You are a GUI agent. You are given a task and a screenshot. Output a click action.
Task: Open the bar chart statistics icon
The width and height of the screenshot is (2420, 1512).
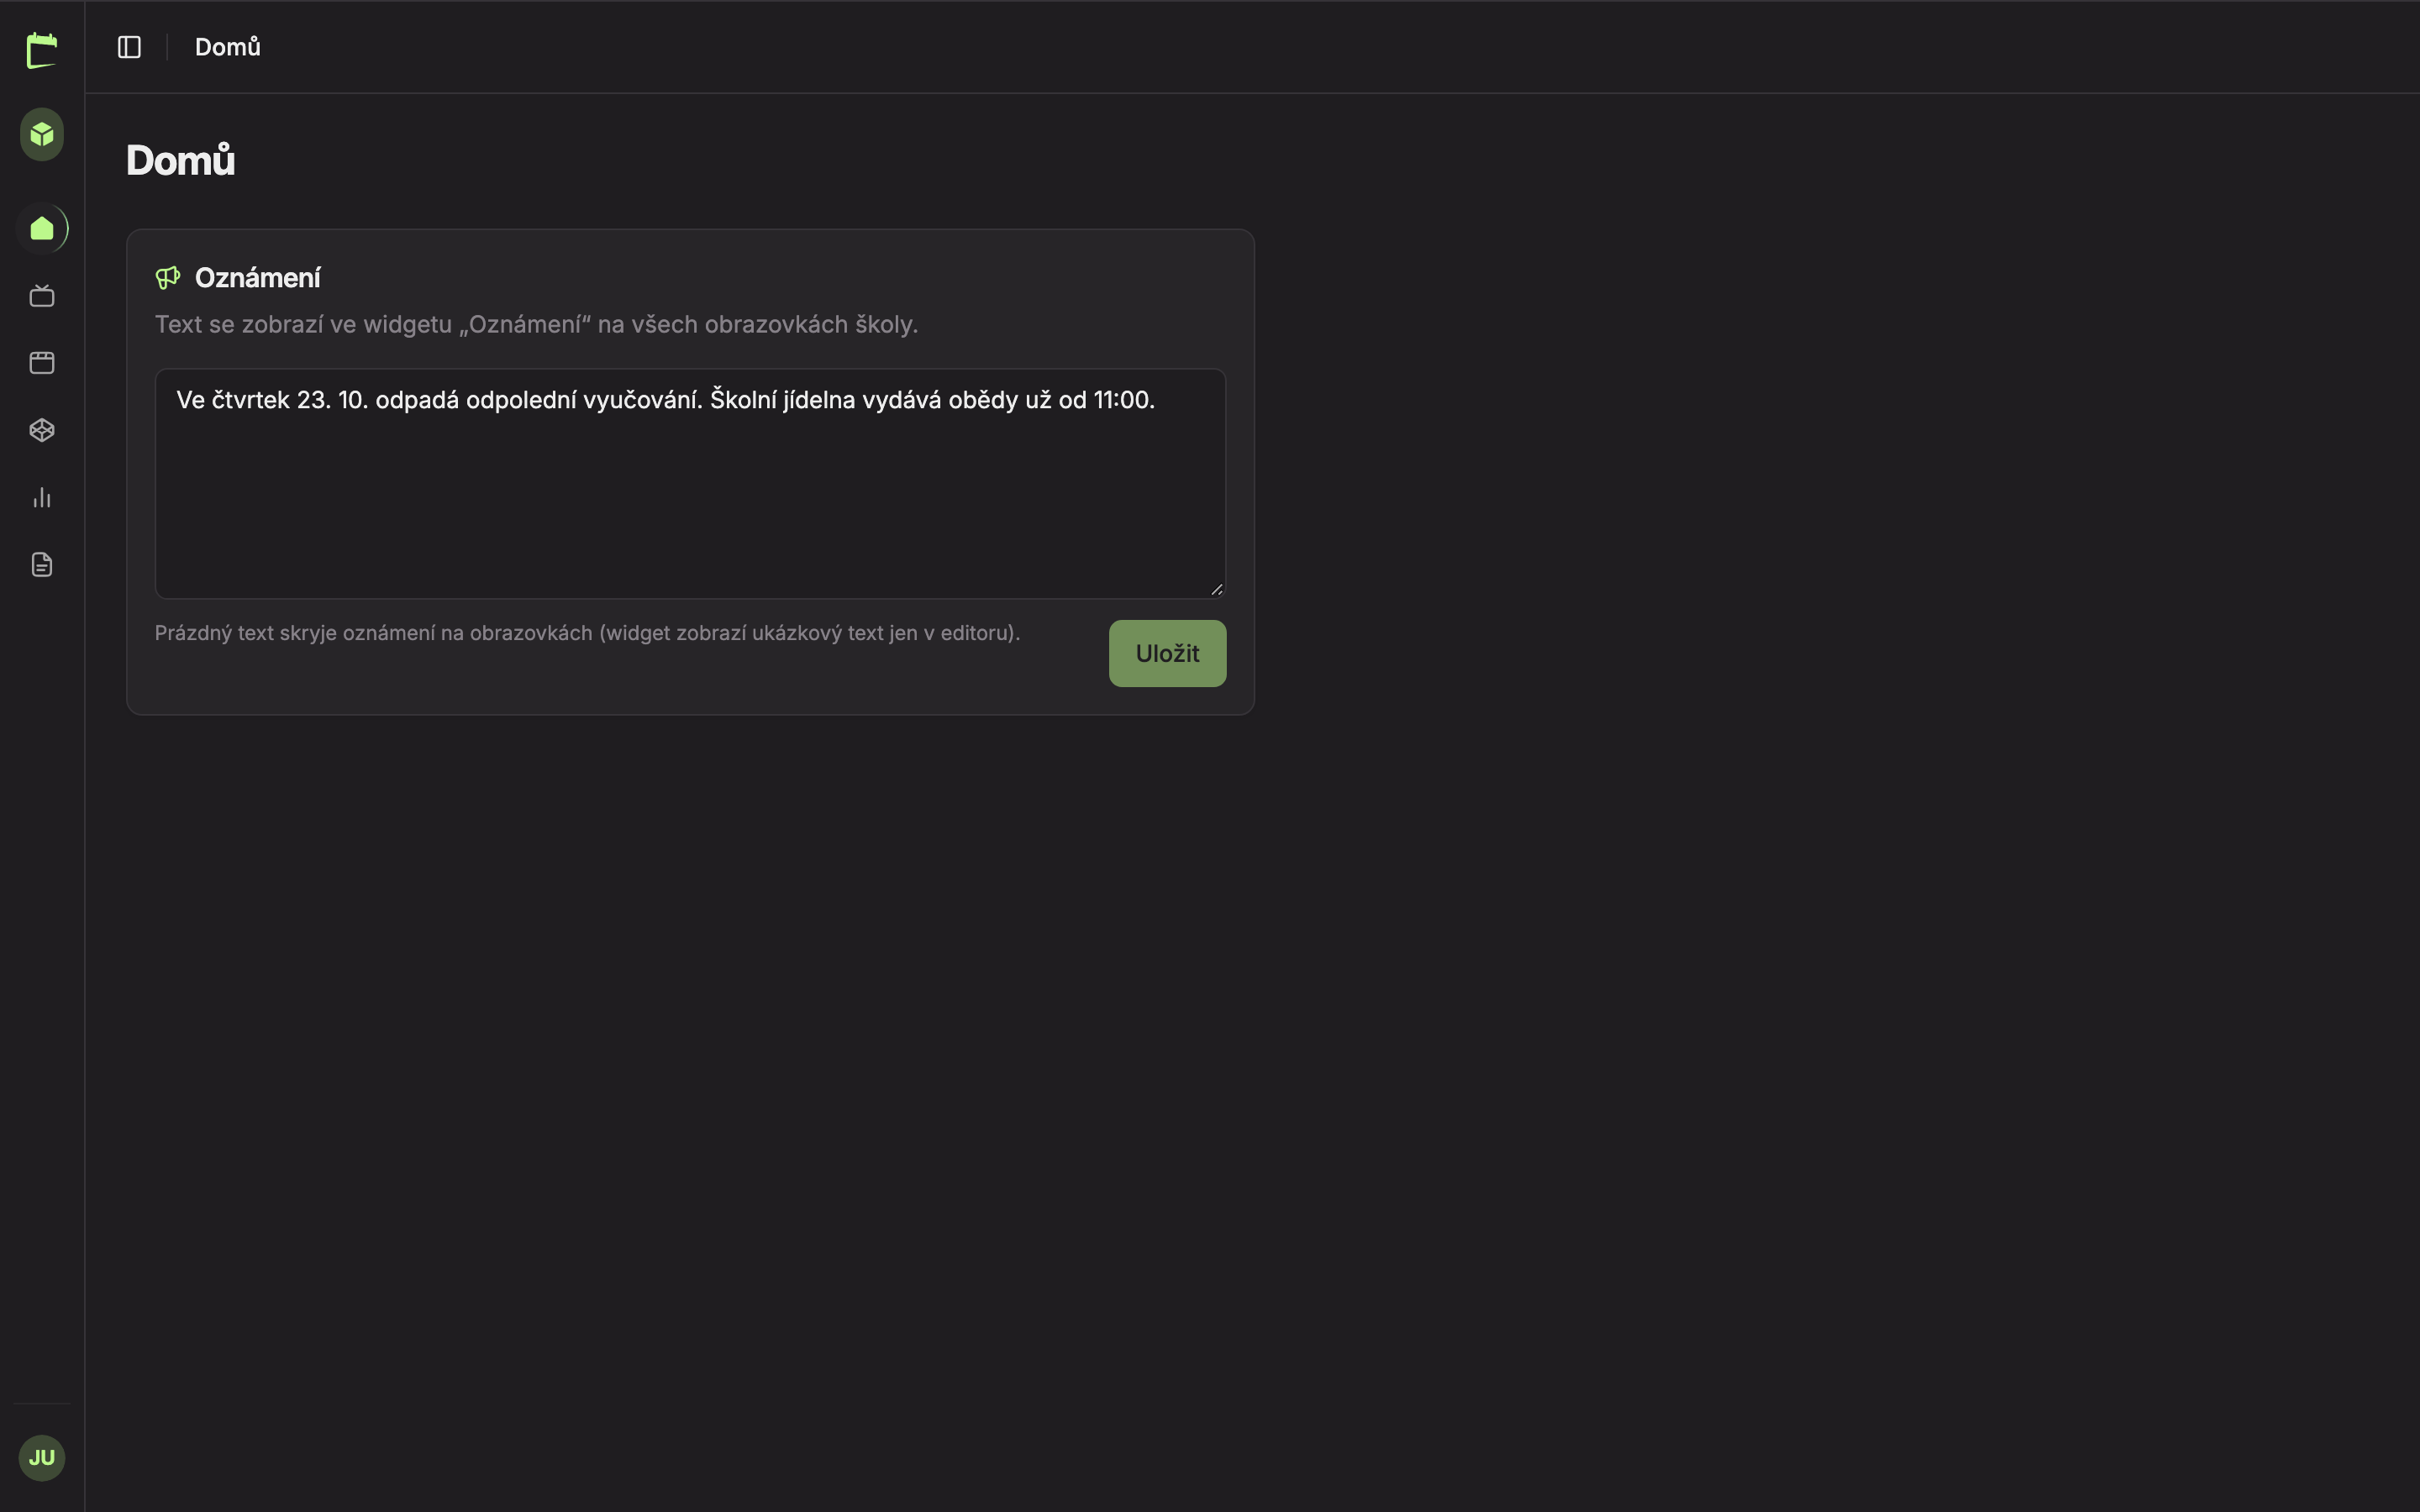[42, 497]
